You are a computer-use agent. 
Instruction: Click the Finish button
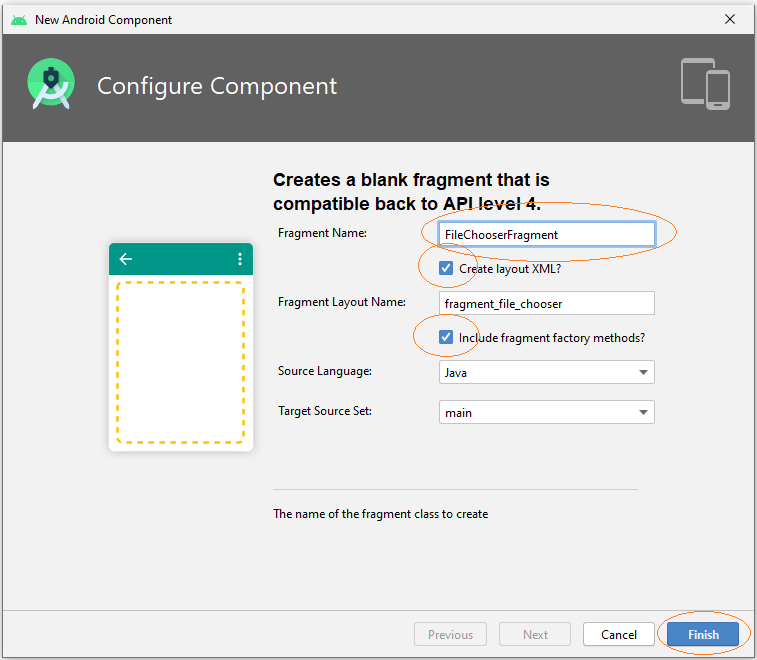703,634
